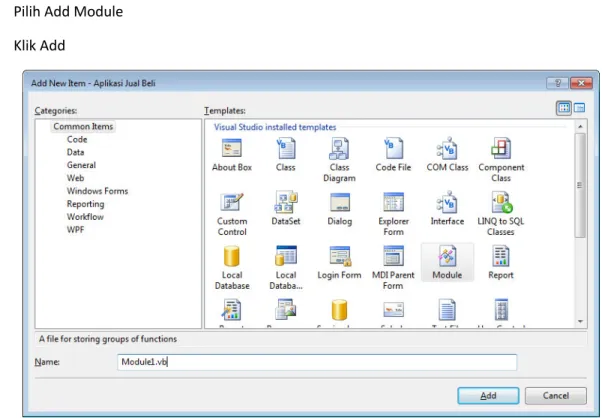Select Common Items category
Screen dimensions: 602x418
point(83,126)
